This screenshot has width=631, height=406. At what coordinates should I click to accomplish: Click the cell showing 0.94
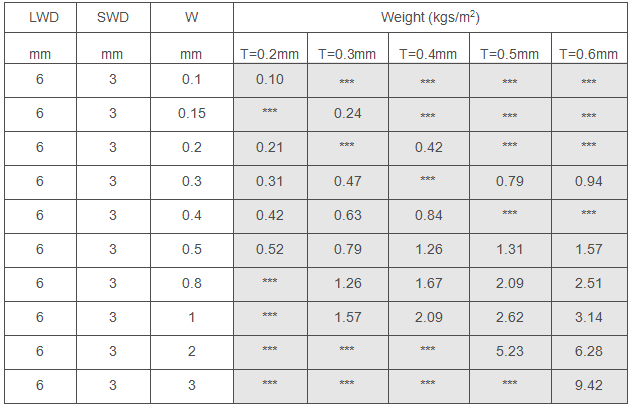pos(588,181)
